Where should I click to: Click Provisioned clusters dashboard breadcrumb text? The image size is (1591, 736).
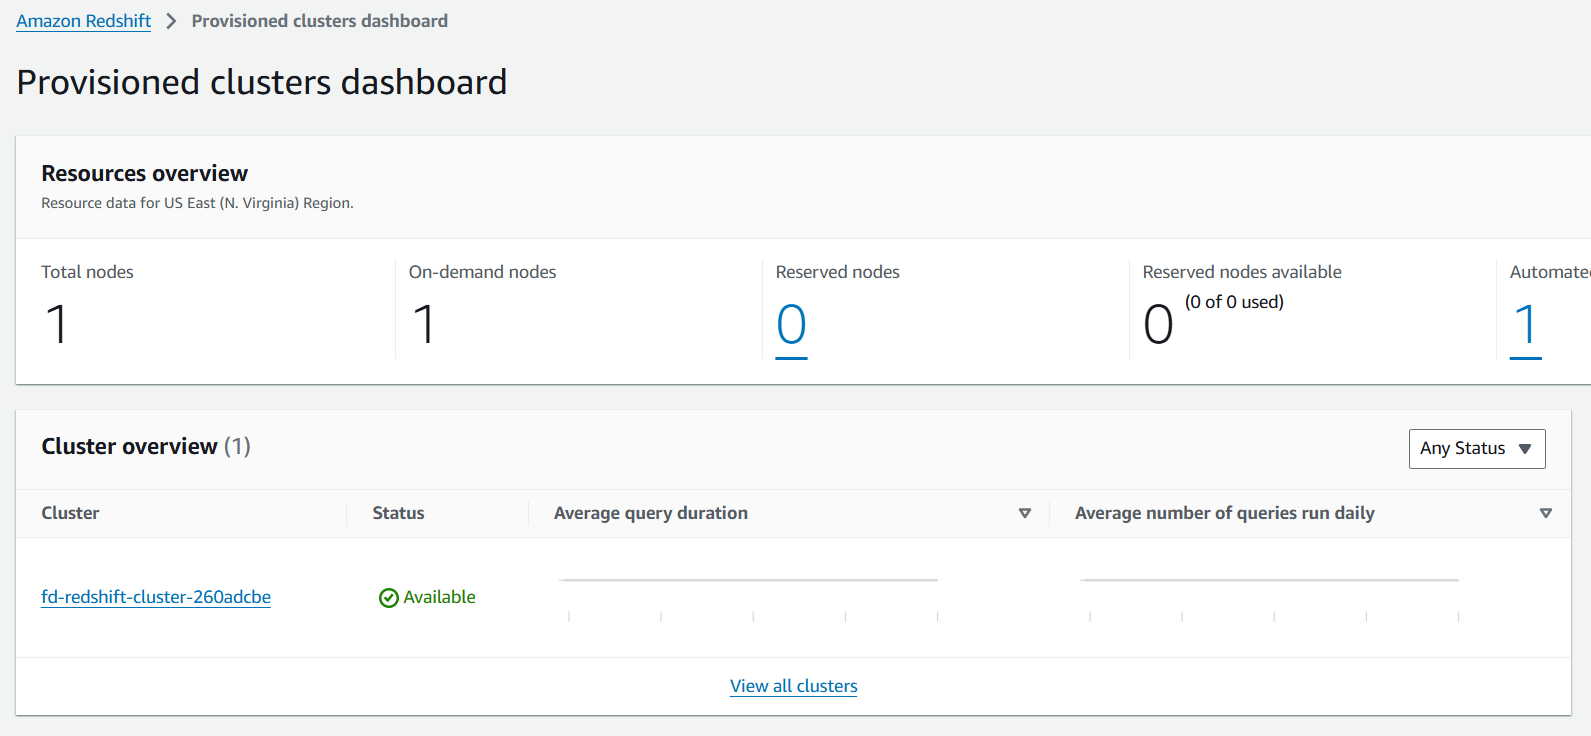click(x=319, y=21)
